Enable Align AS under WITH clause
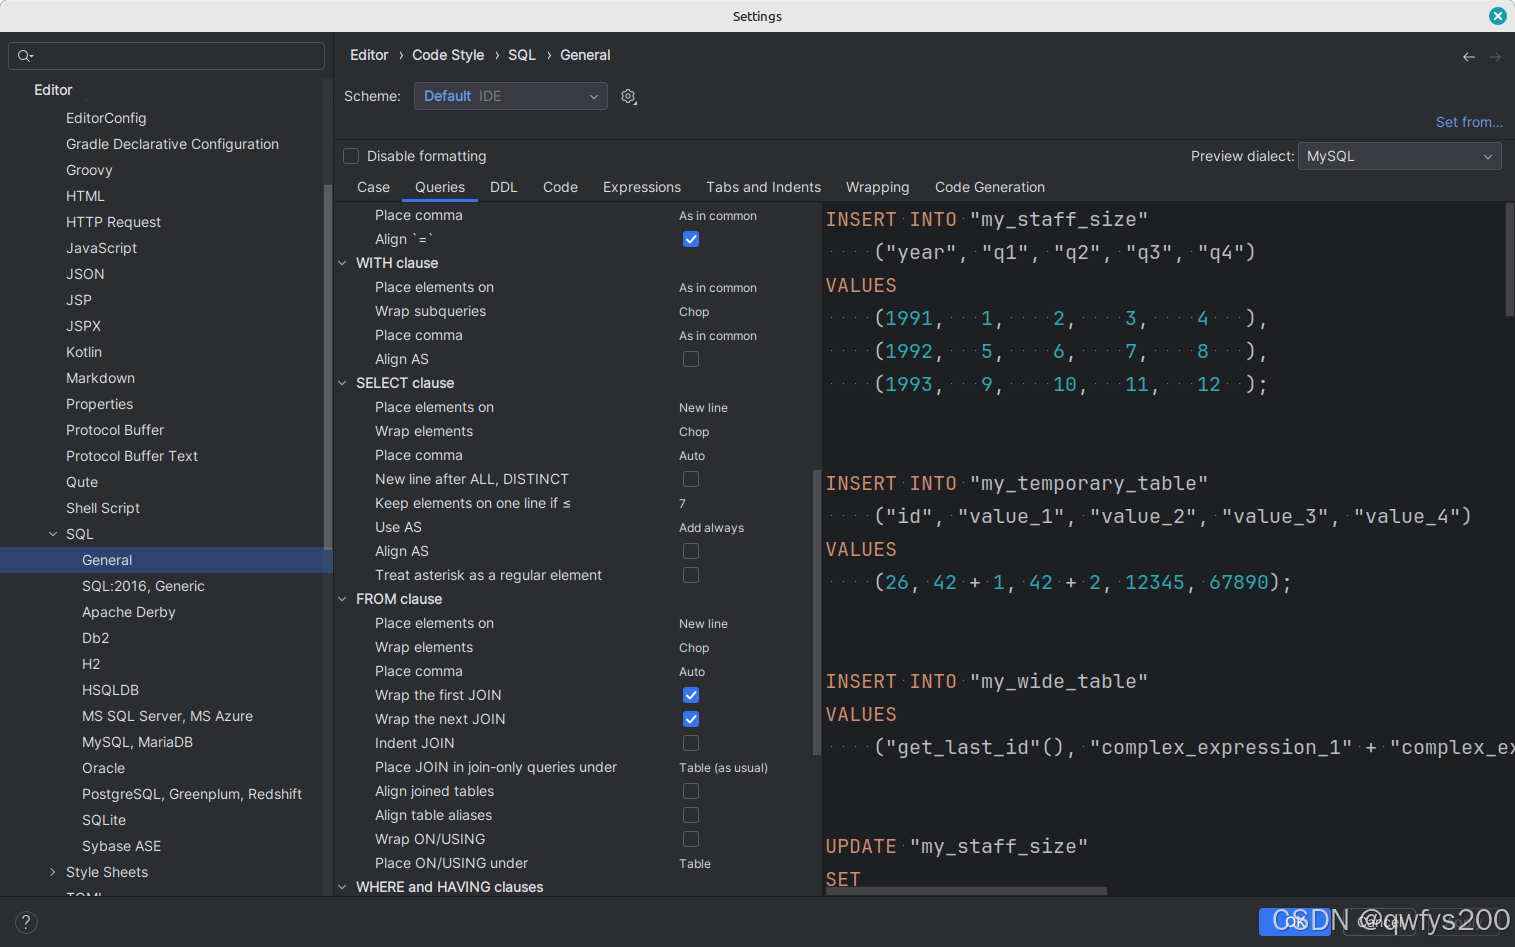The image size is (1515, 947). tap(691, 359)
